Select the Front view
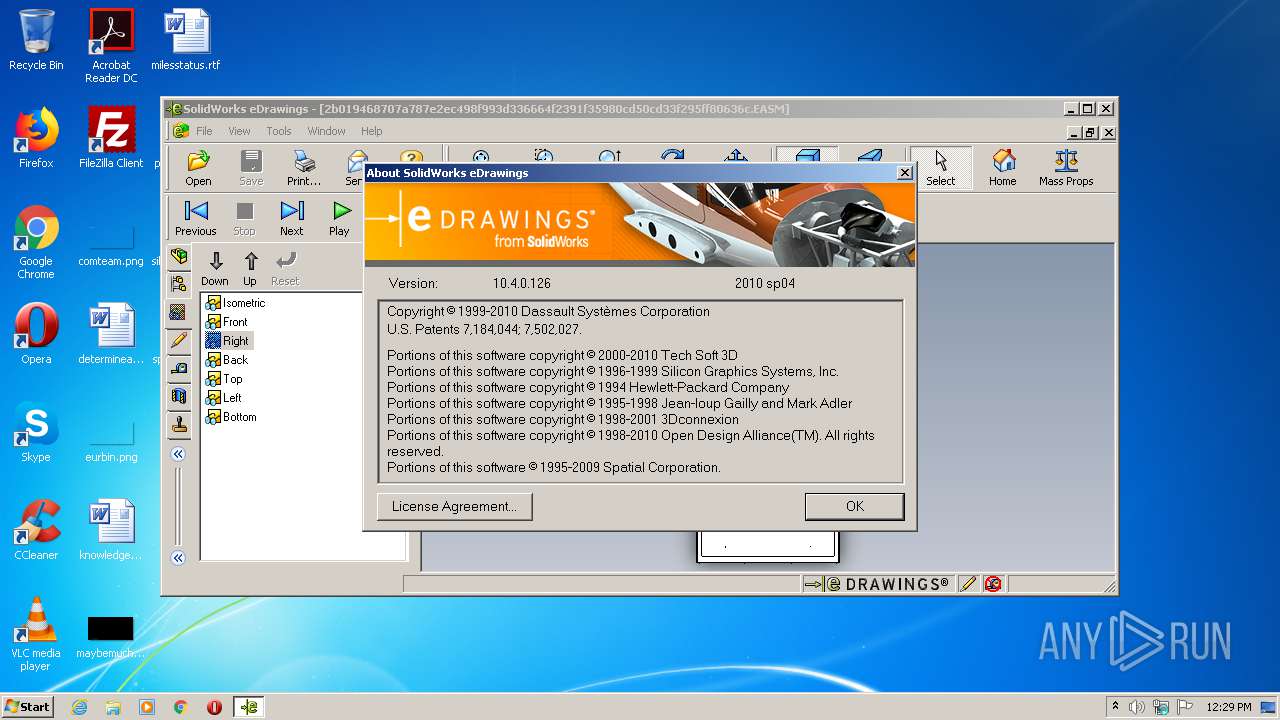Image resolution: width=1280 pixels, height=720 pixels. [x=227, y=322]
